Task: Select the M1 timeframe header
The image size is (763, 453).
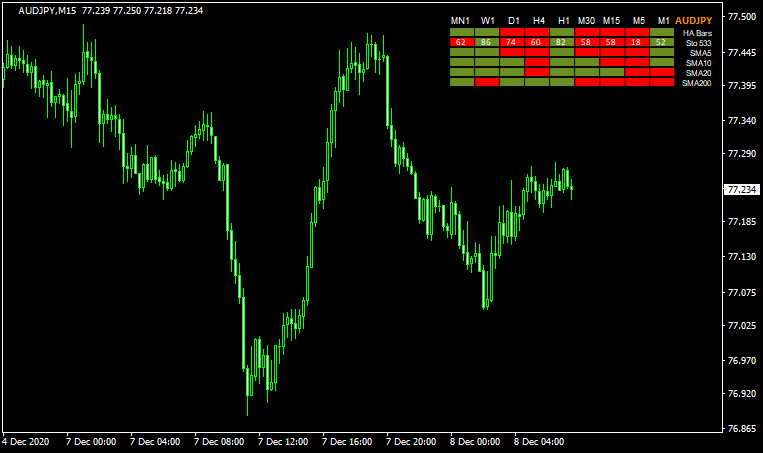Action: pos(663,21)
